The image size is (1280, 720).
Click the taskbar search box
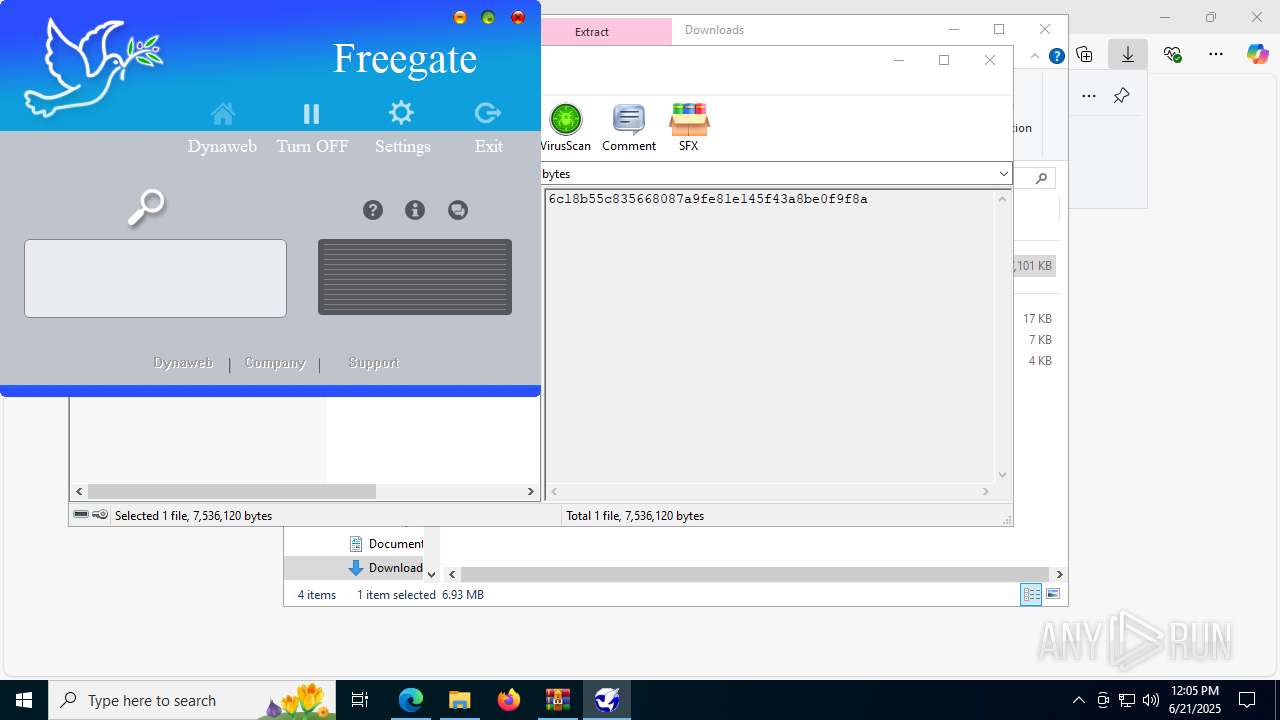coord(192,700)
